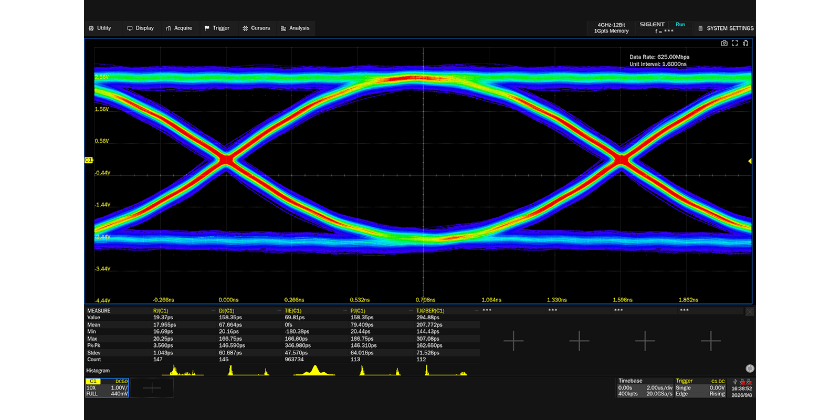Remove the Dj(C1) measurement column
Image resolution: width=840 pixels, height=420 pixels.
point(279,310)
